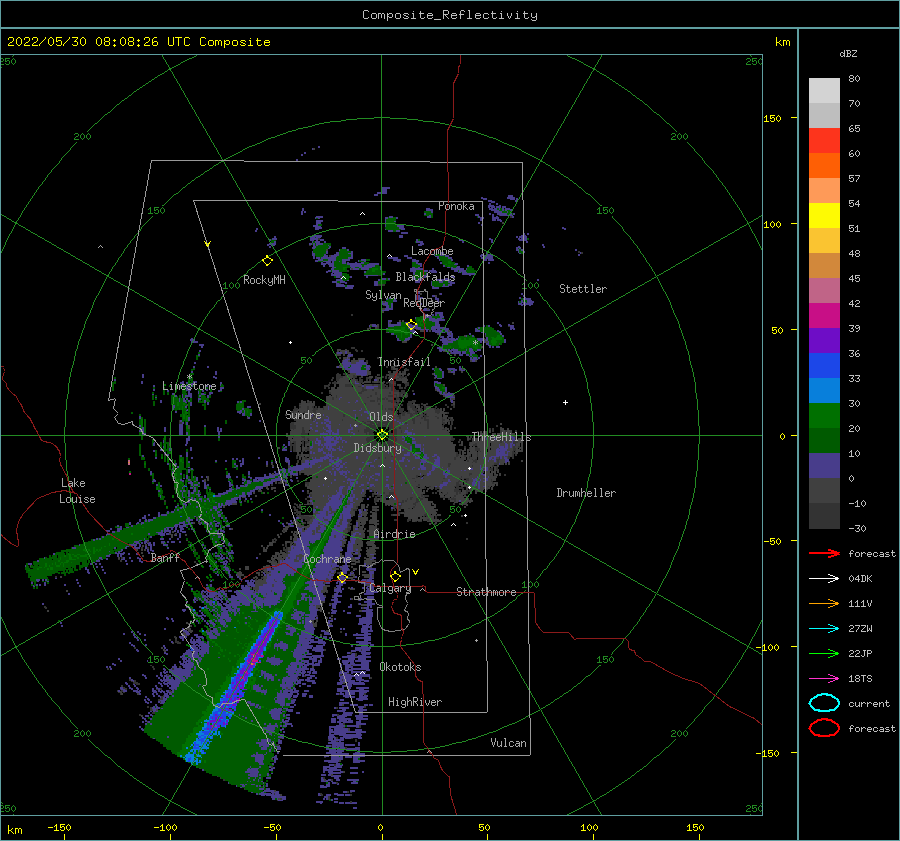
Task: Click the Lake Louise label
Action: pos(78,491)
